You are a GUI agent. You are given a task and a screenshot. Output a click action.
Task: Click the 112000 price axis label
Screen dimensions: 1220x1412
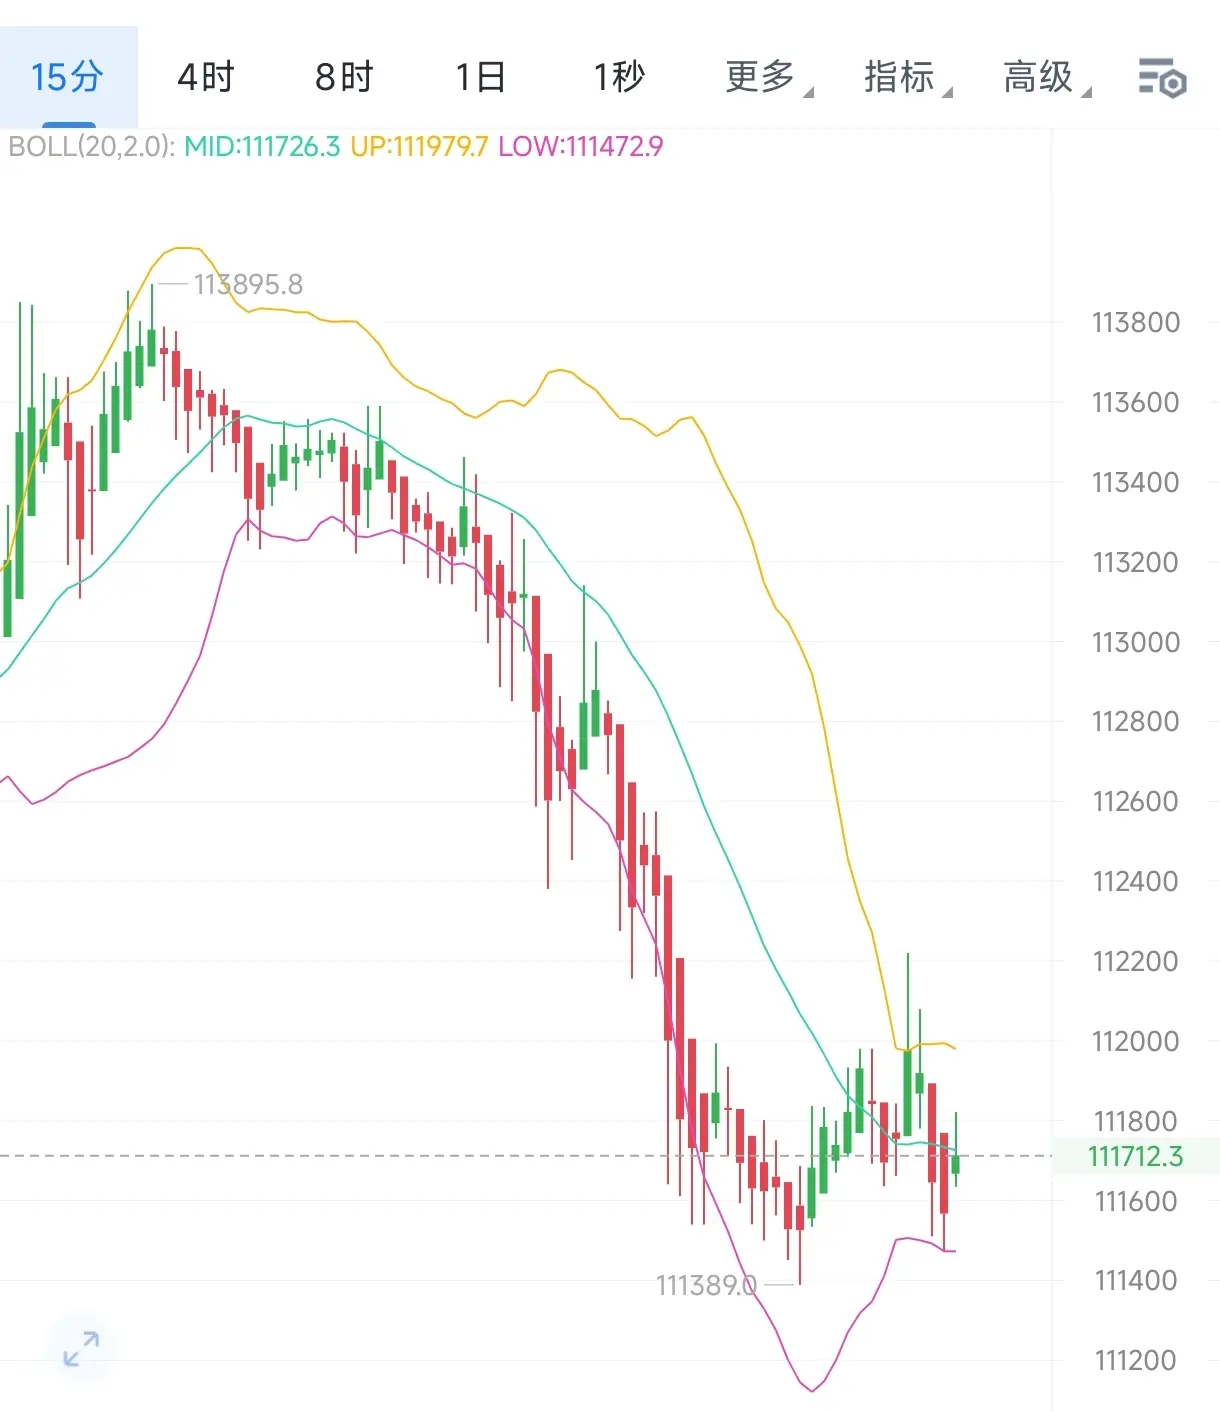pos(1135,1041)
